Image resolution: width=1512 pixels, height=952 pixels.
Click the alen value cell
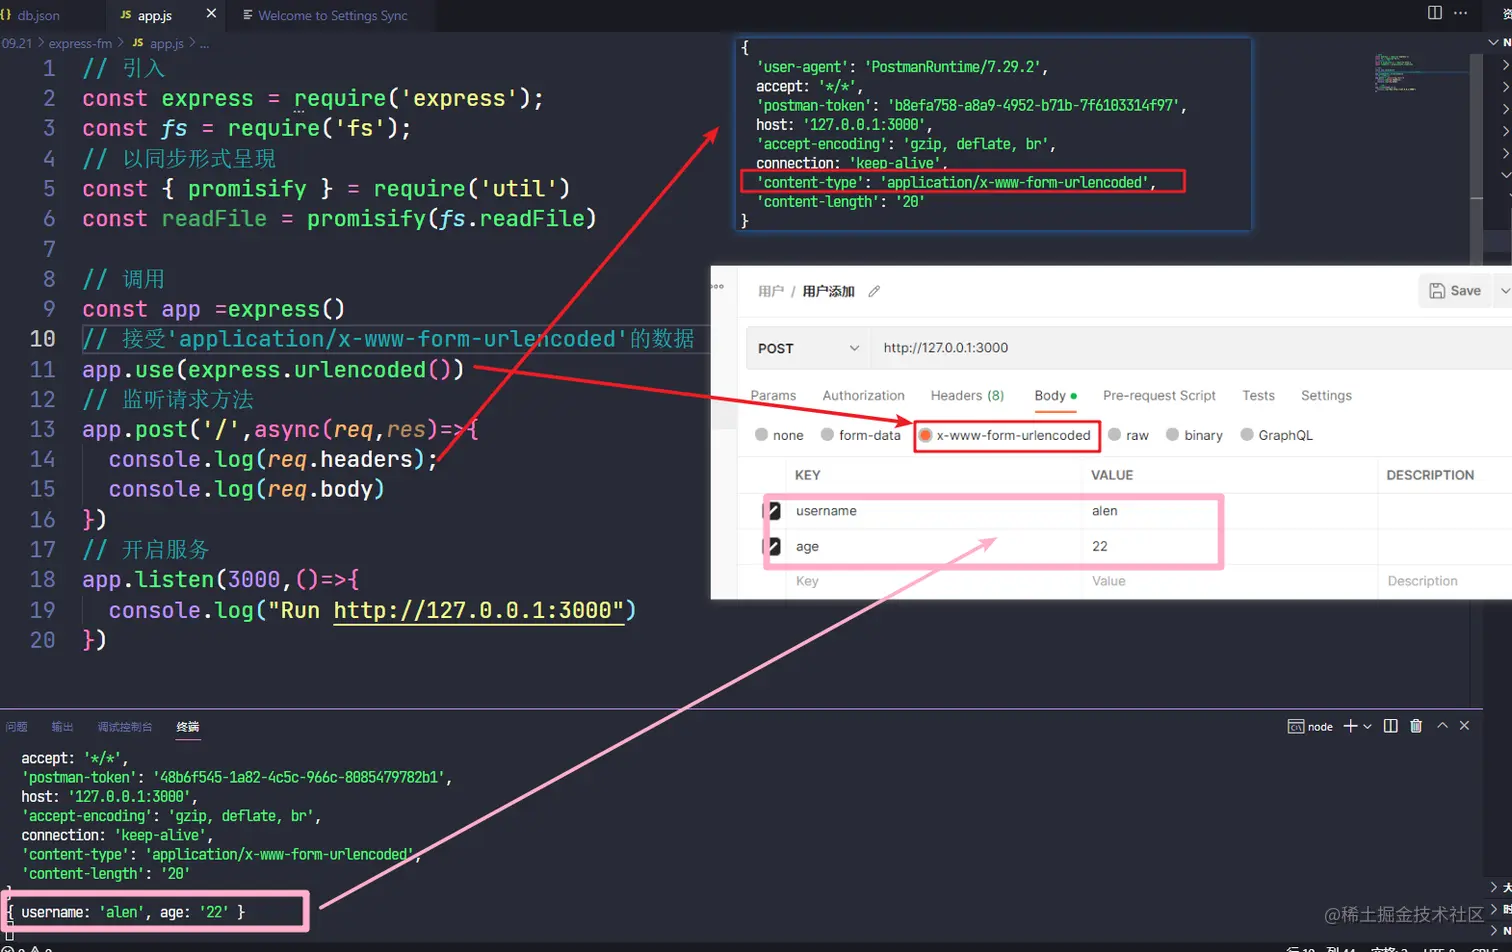[x=1104, y=511]
